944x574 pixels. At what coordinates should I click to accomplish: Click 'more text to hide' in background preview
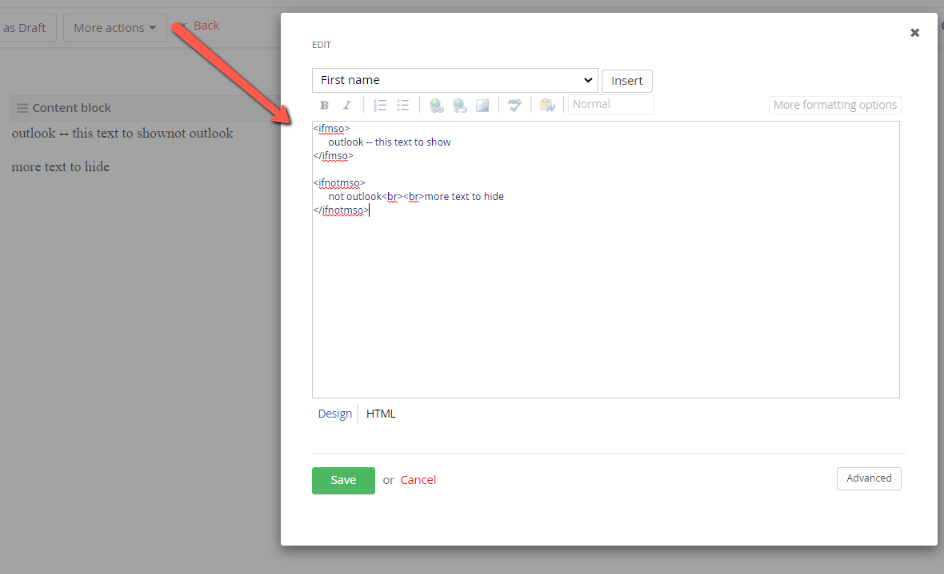tap(60, 167)
